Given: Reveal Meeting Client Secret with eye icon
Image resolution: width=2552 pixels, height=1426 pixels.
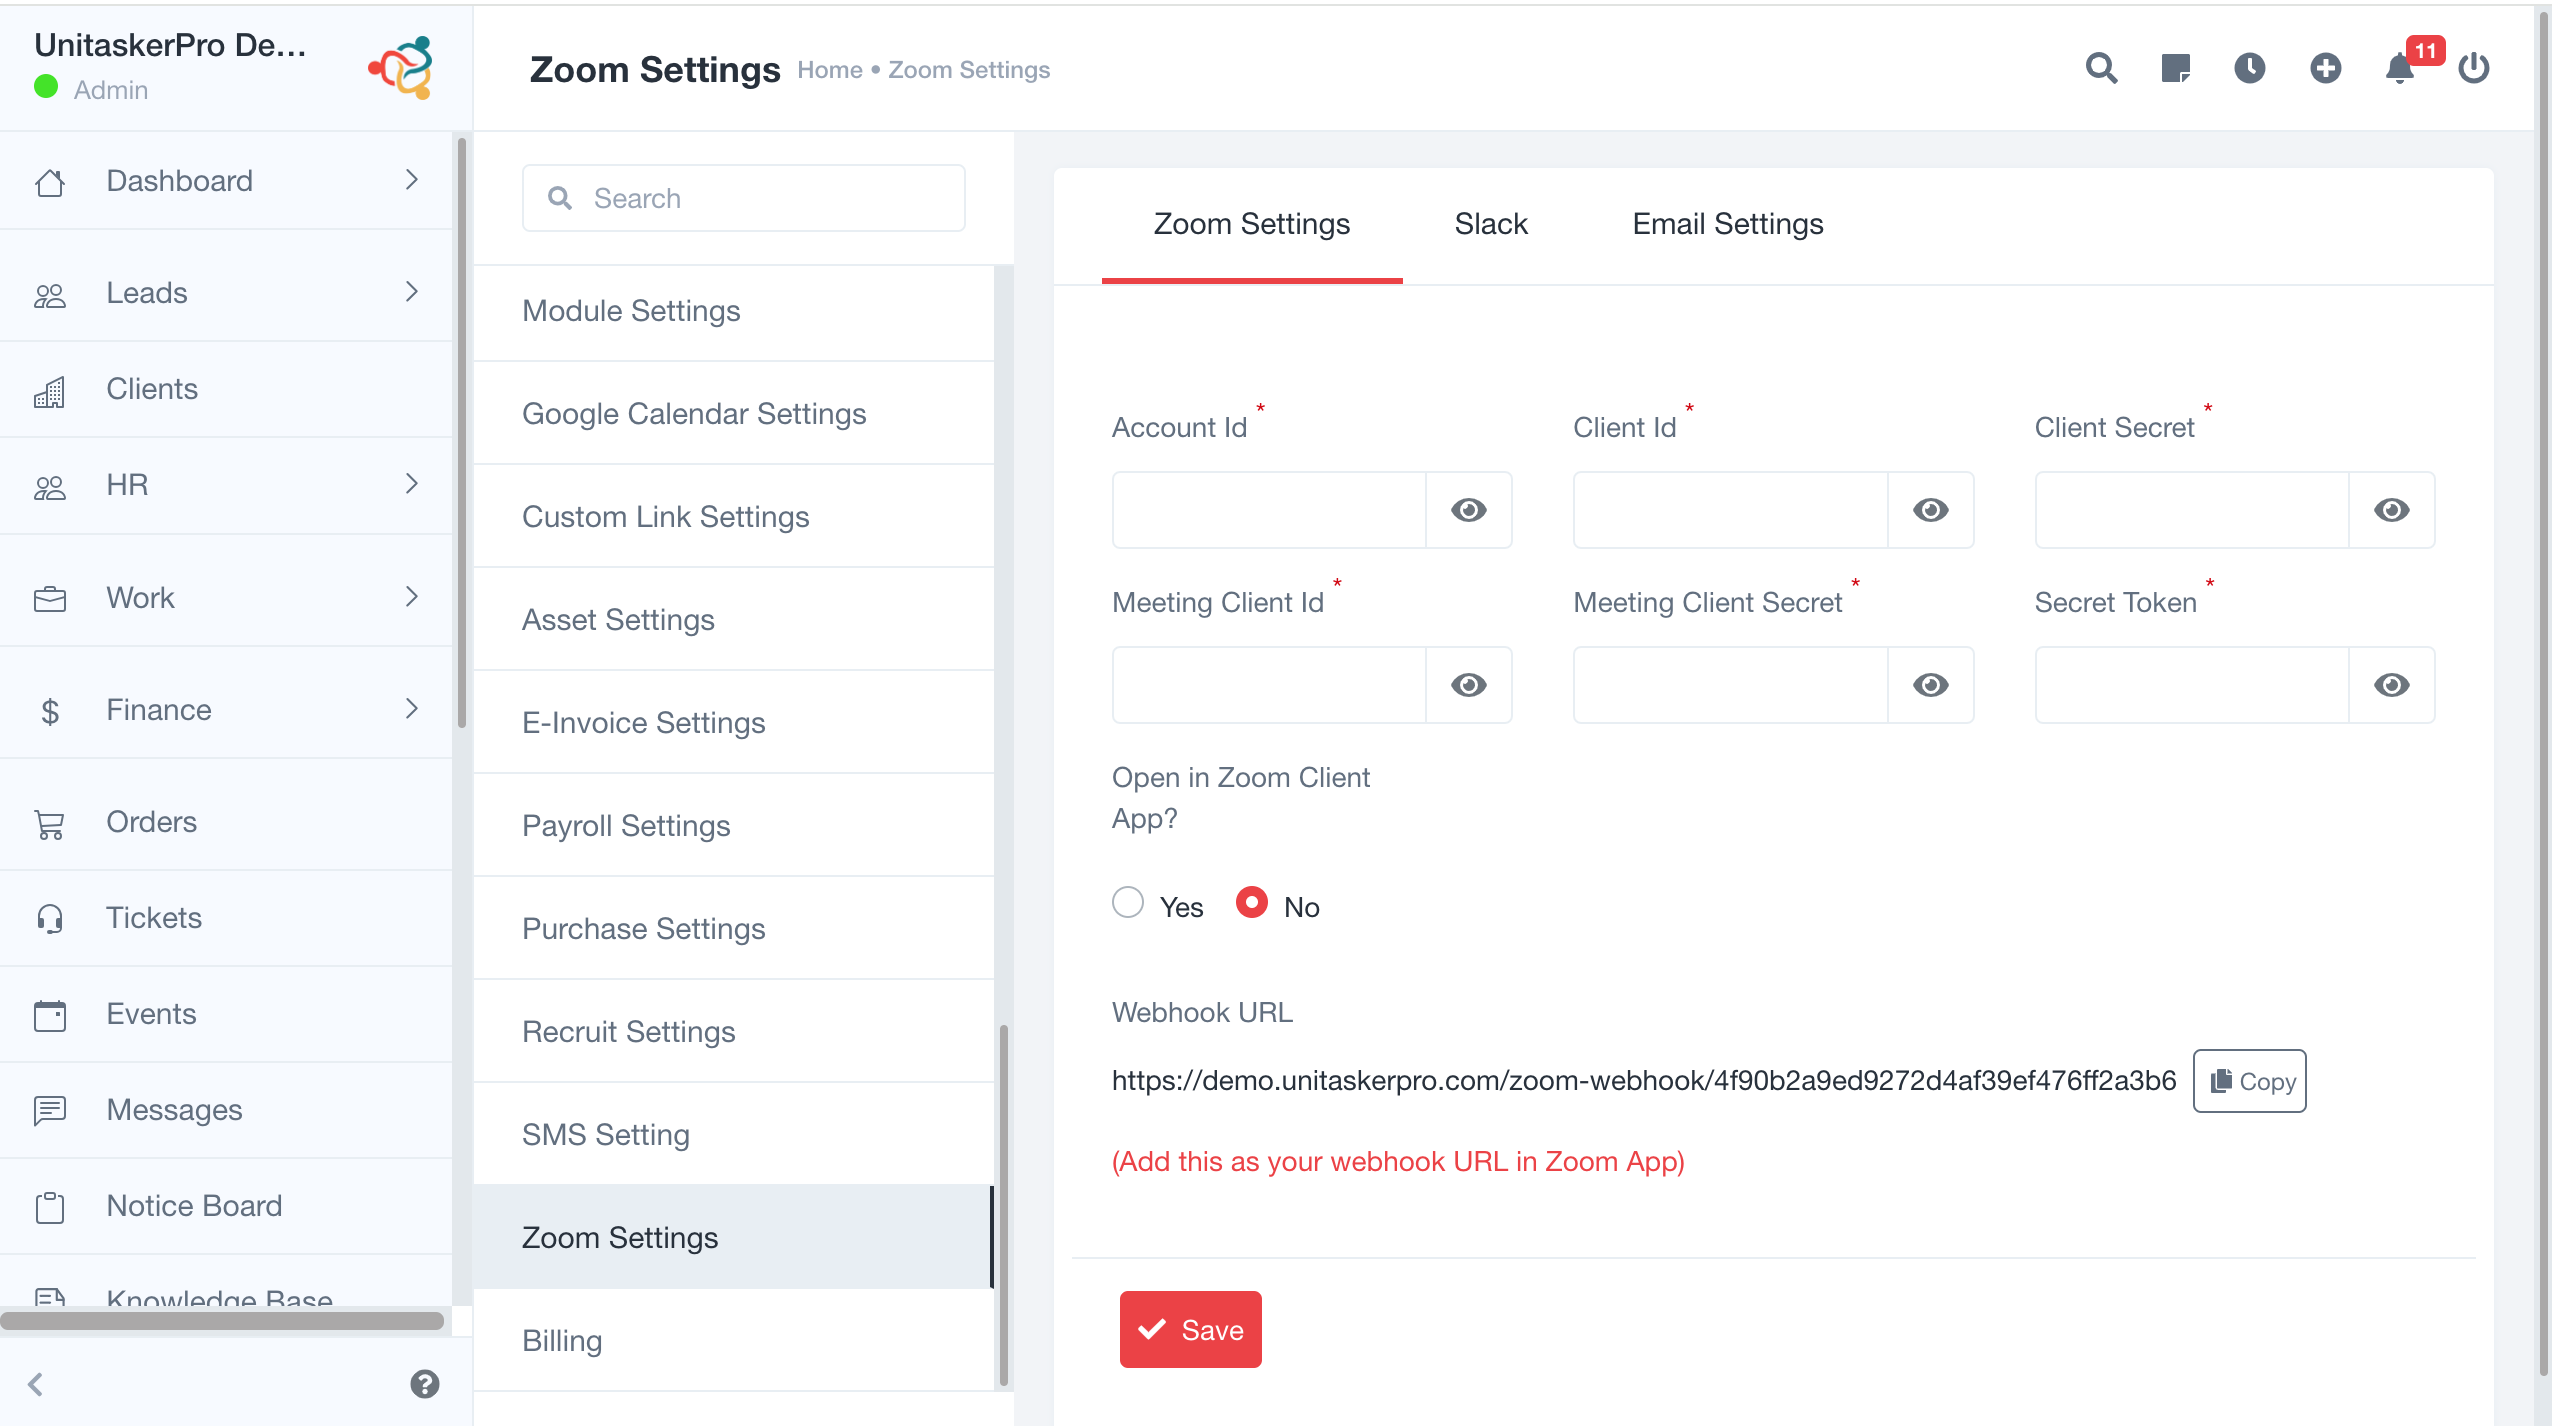Looking at the screenshot, I should pos(1931,685).
